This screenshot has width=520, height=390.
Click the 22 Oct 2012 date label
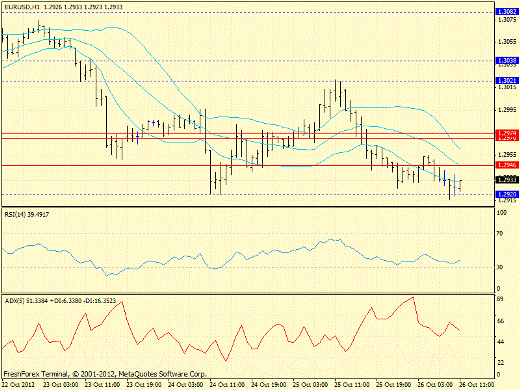point(19,384)
